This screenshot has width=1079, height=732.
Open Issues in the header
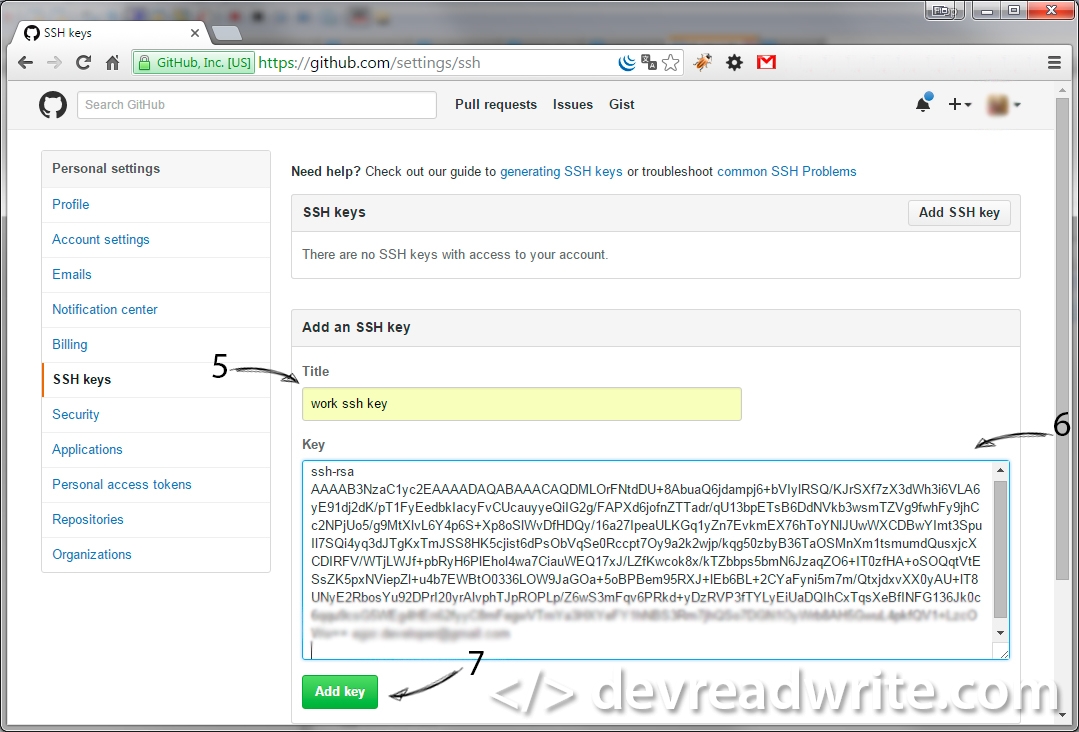(573, 105)
